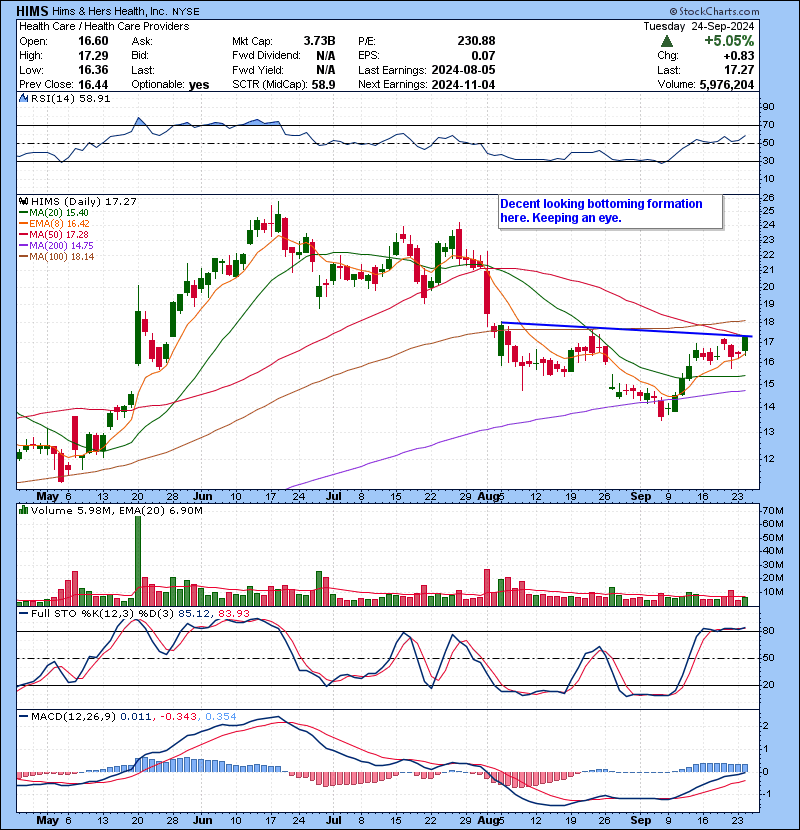Image resolution: width=800 pixels, height=830 pixels.
Task: Click the tallest volume bar on May 20
Action: tap(138, 561)
